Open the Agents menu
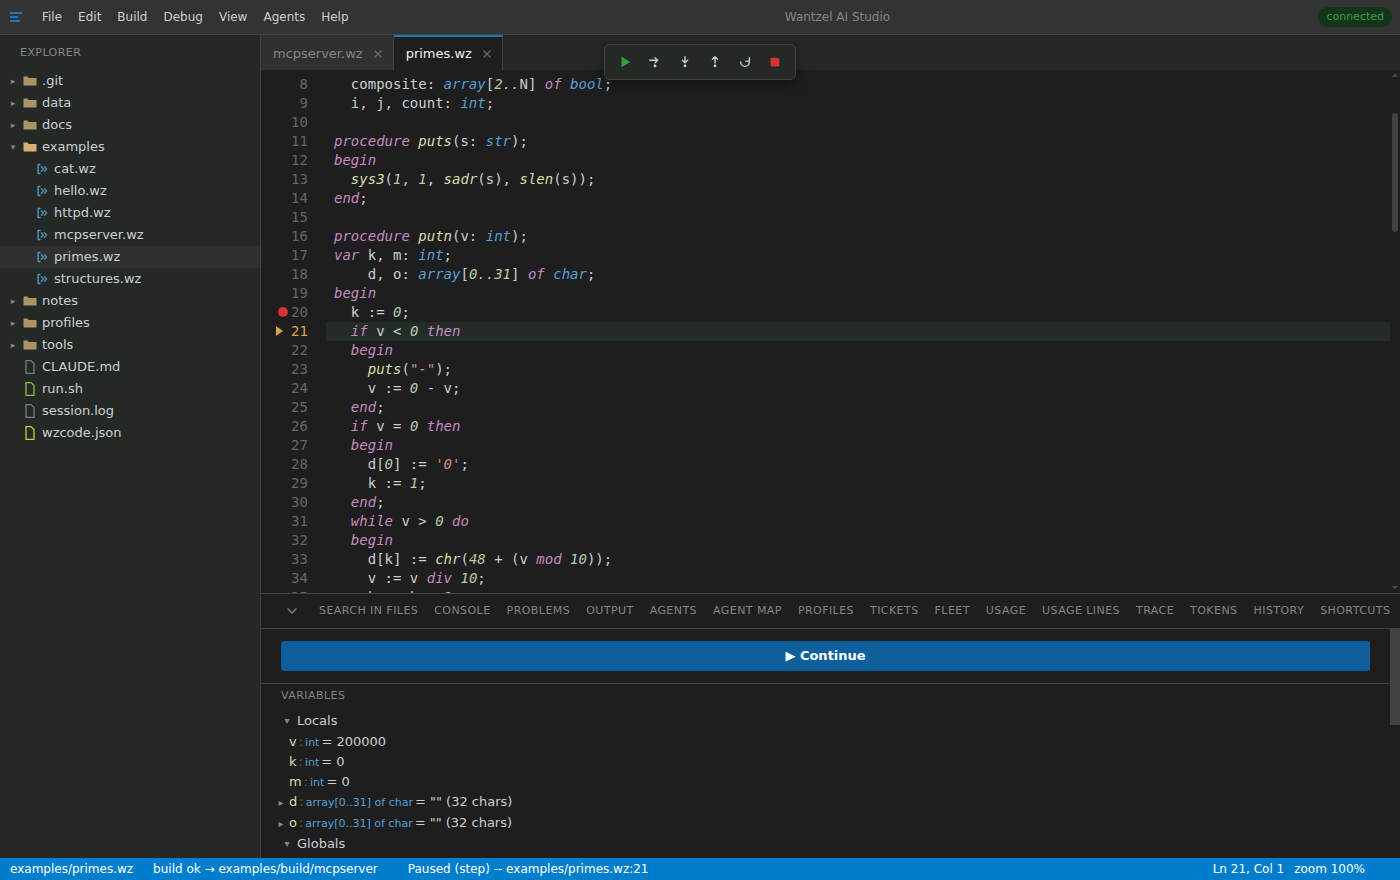The image size is (1400, 880). pyautogui.click(x=284, y=17)
